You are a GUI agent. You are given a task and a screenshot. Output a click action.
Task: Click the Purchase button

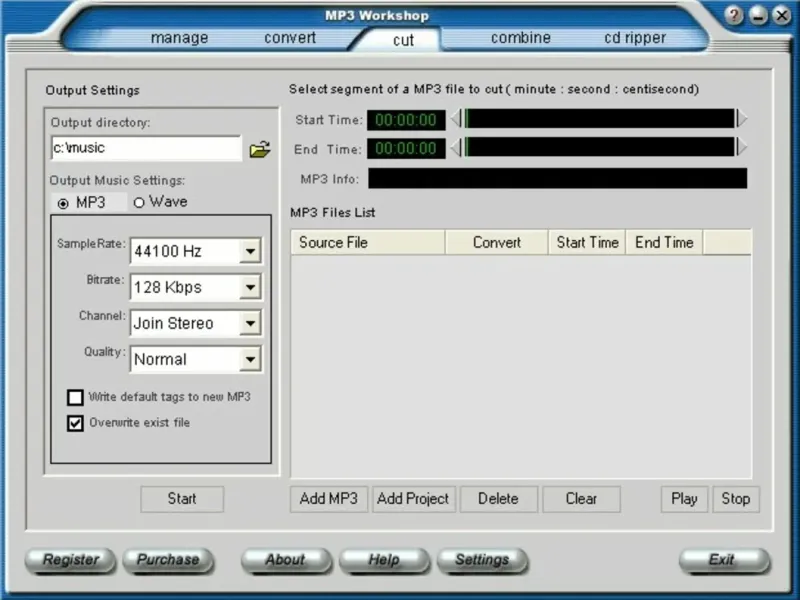168,560
